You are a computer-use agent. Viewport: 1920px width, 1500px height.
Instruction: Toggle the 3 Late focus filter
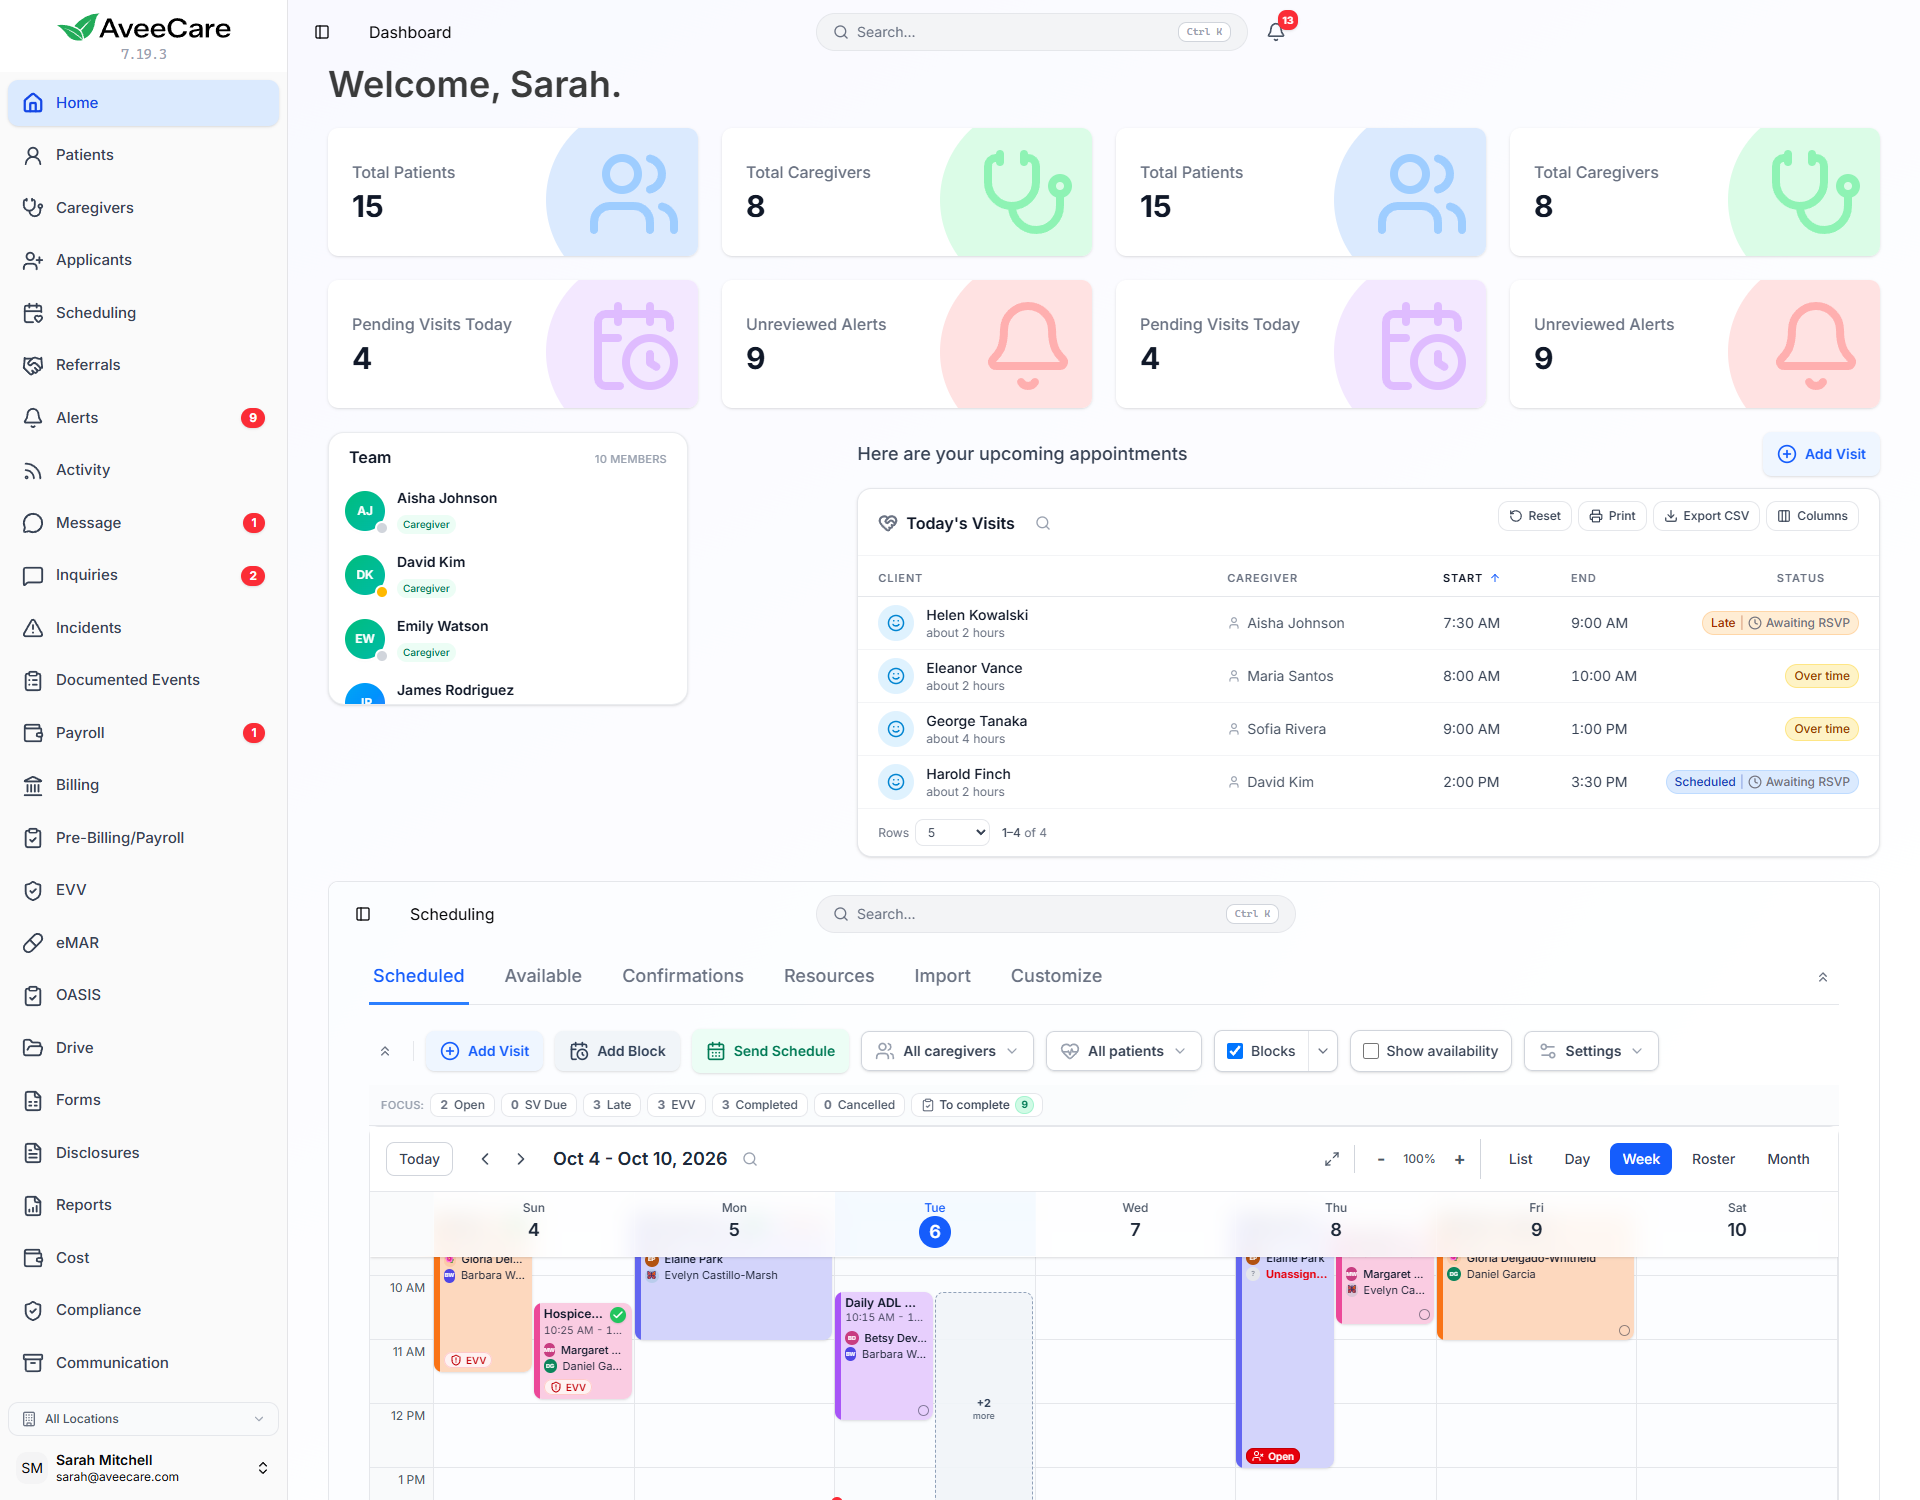[x=612, y=1105]
